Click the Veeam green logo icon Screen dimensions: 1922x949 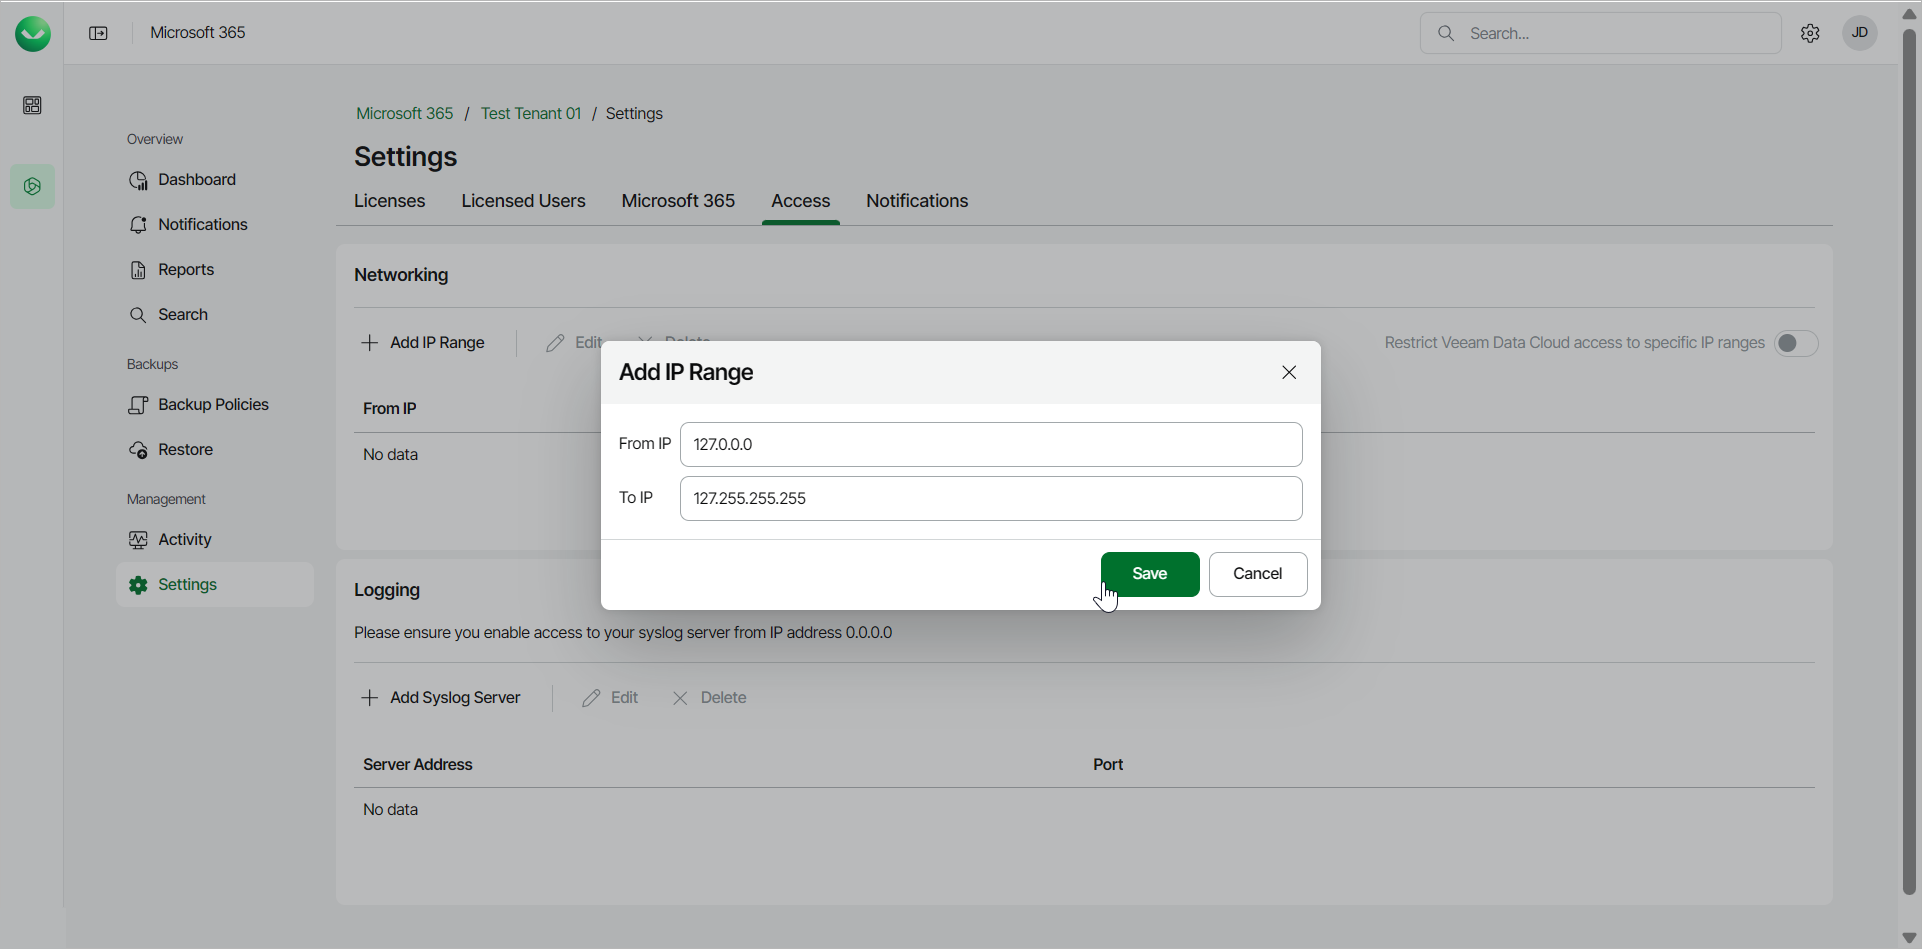(x=33, y=34)
